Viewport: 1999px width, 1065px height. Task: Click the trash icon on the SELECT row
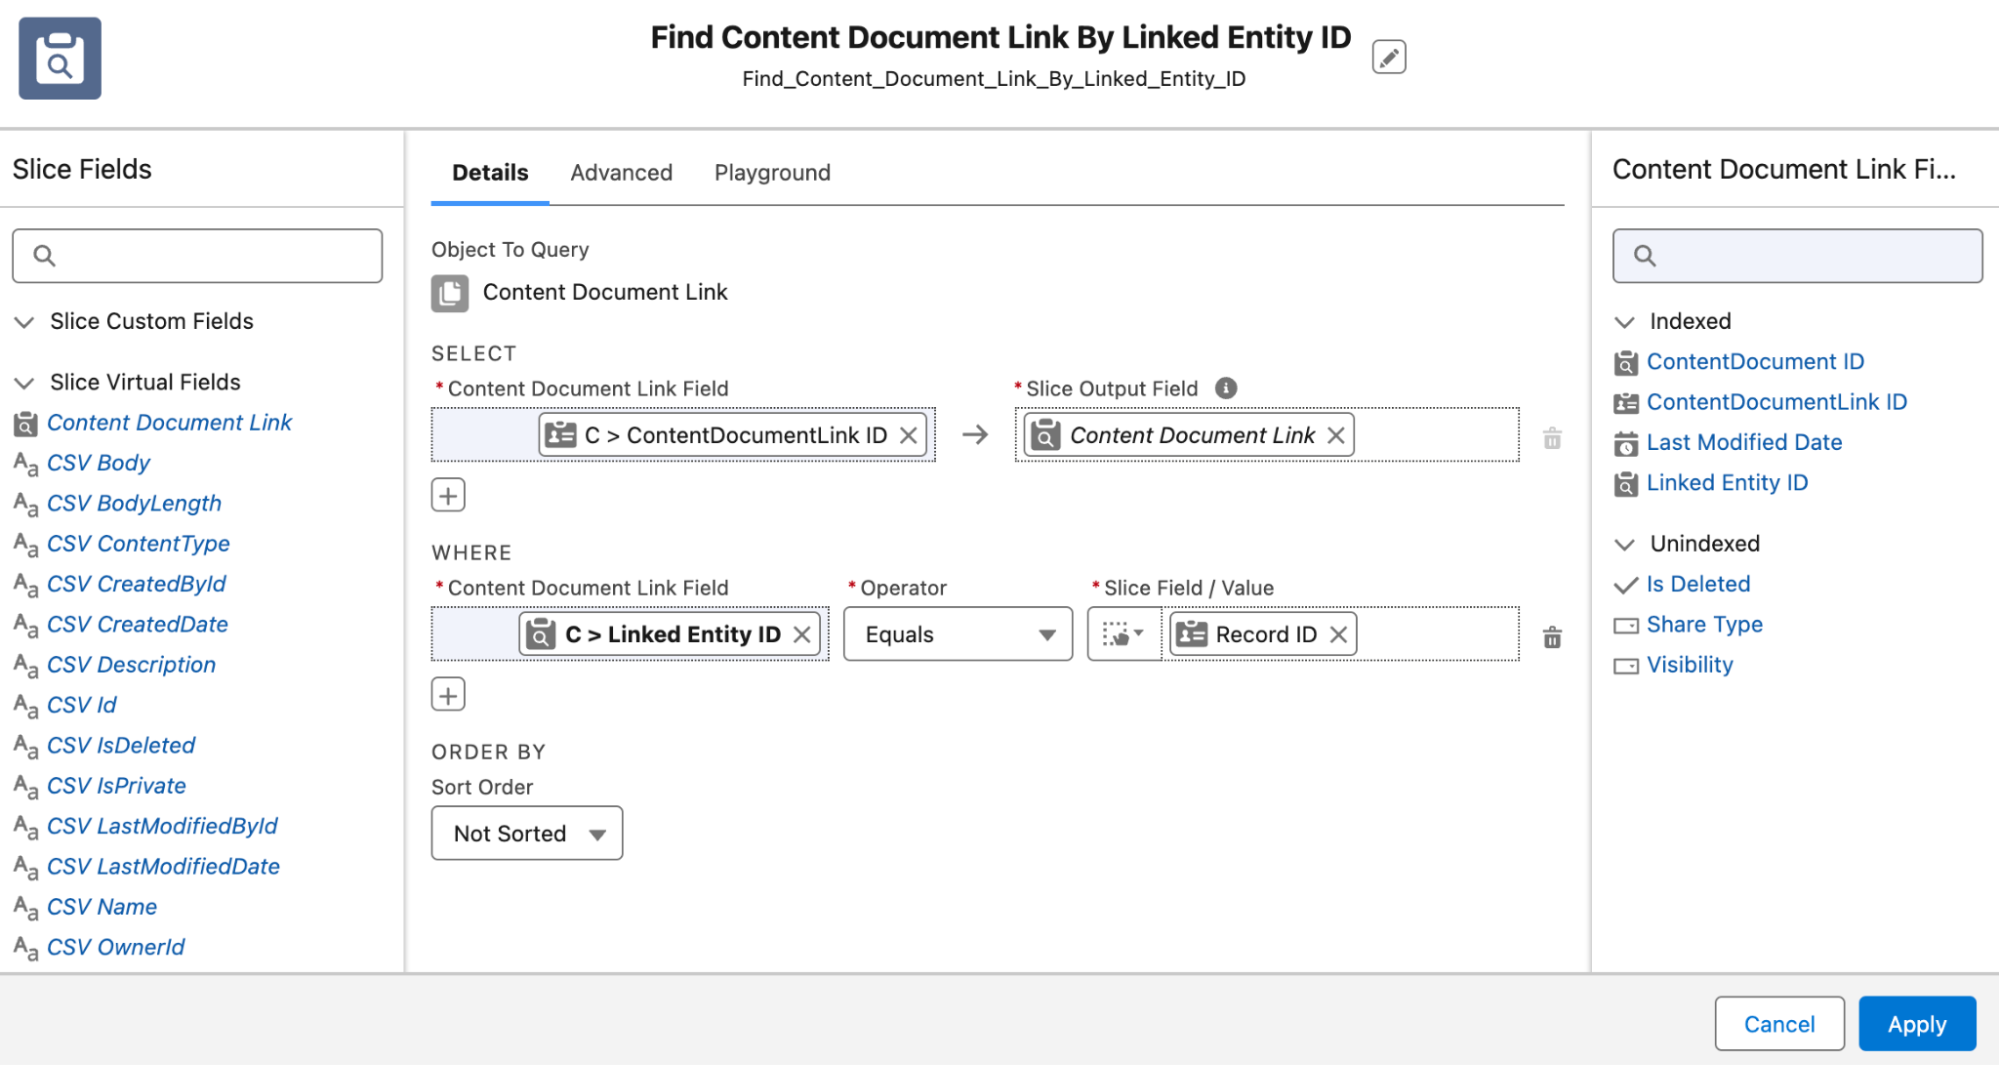1551,437
